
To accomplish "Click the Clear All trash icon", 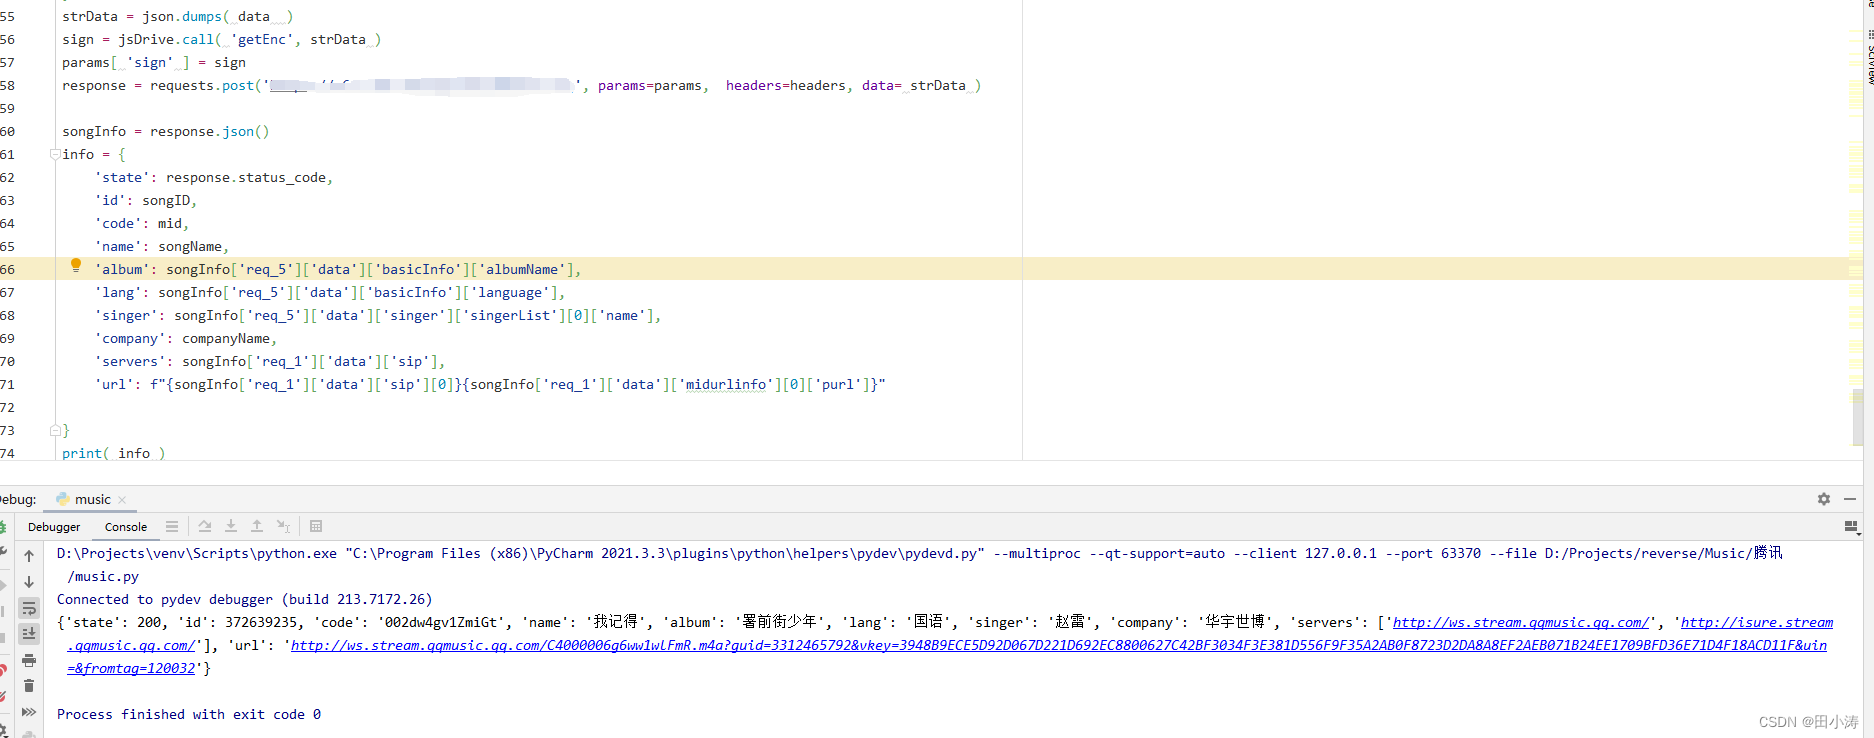I will tap(29, 686).
